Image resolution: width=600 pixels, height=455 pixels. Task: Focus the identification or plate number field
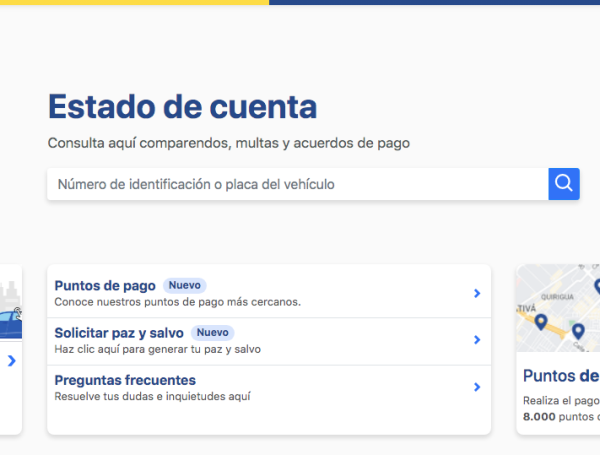pos(297,184)
